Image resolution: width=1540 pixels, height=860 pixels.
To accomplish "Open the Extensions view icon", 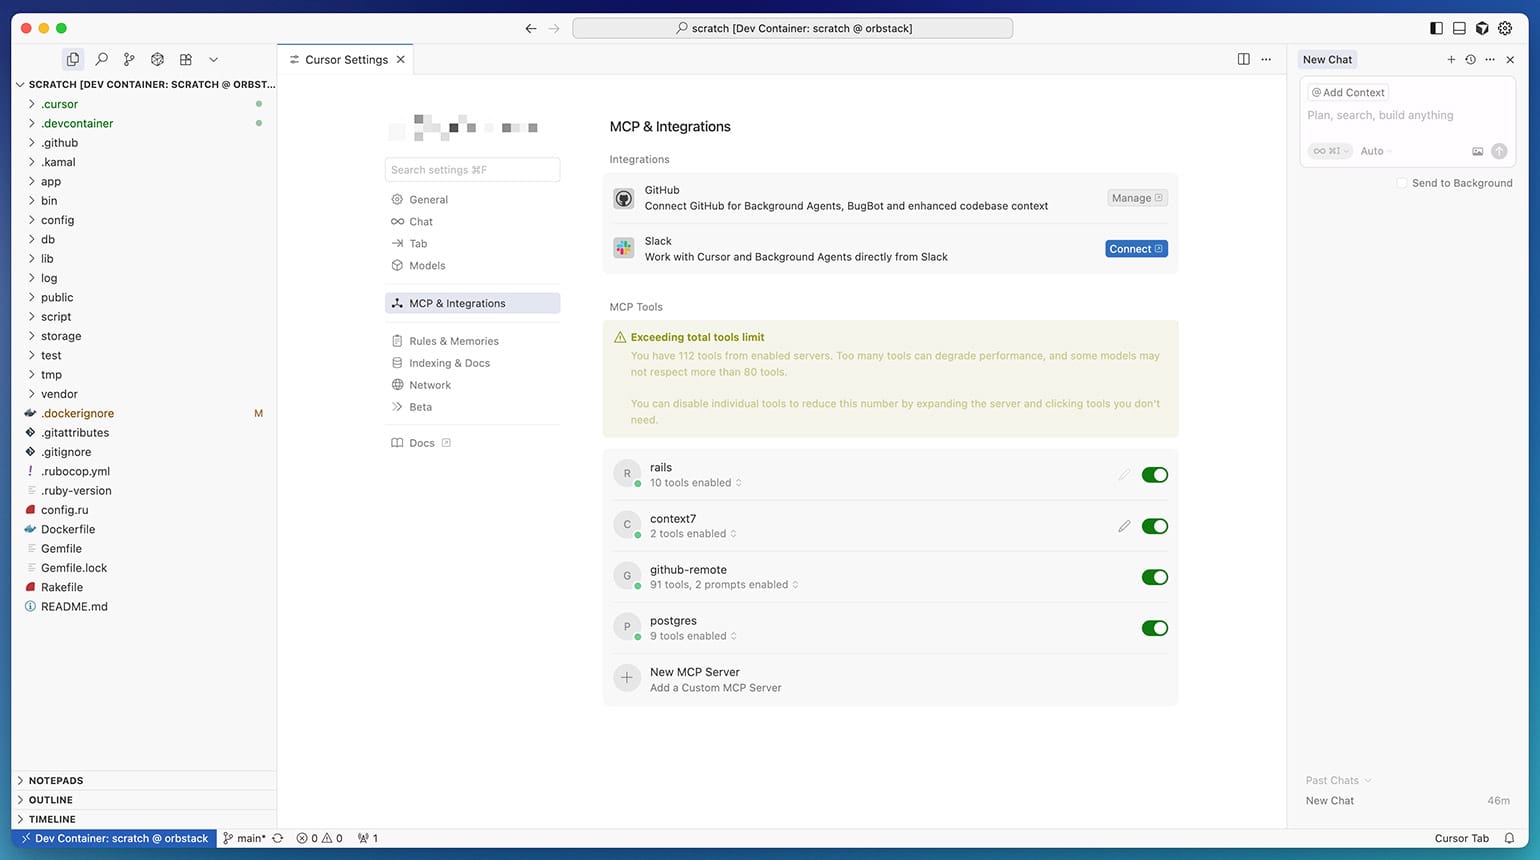I will [x=185, y=60].
